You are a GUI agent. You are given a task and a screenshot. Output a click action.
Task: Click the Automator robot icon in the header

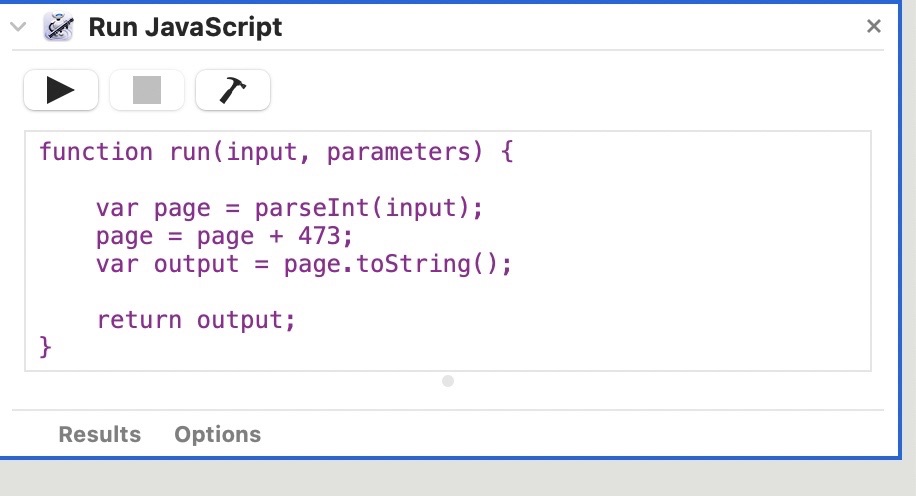point(58,27)
